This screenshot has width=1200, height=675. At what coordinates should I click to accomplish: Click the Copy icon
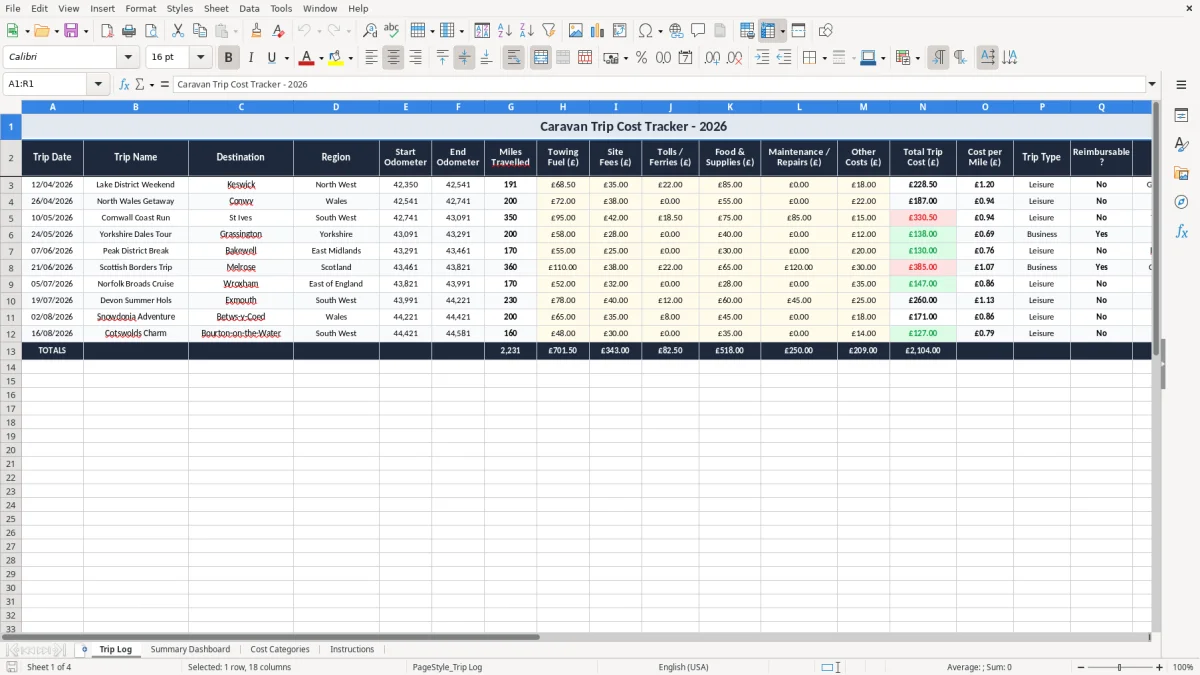200,31
